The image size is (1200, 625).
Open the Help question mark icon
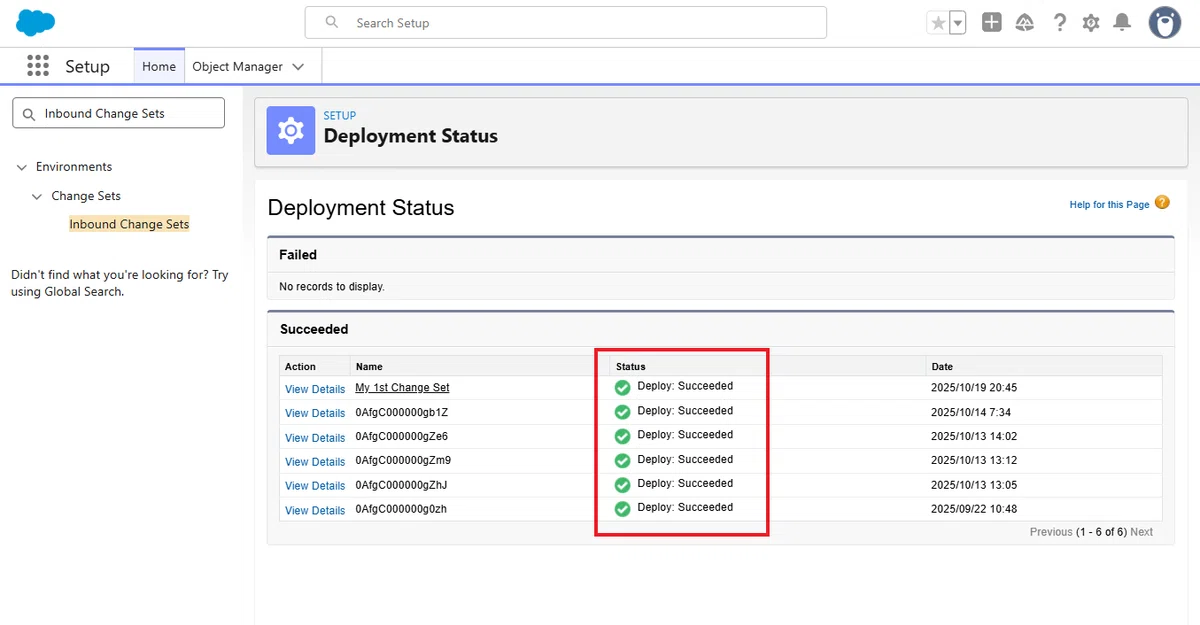(1060, 22)
